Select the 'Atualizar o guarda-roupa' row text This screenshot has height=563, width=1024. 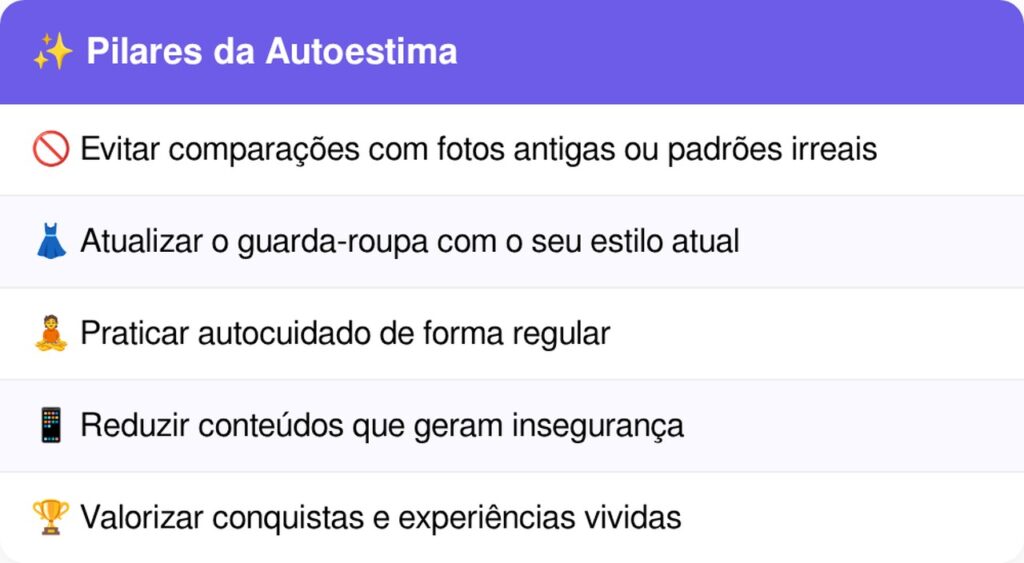[x=409, y=242]
